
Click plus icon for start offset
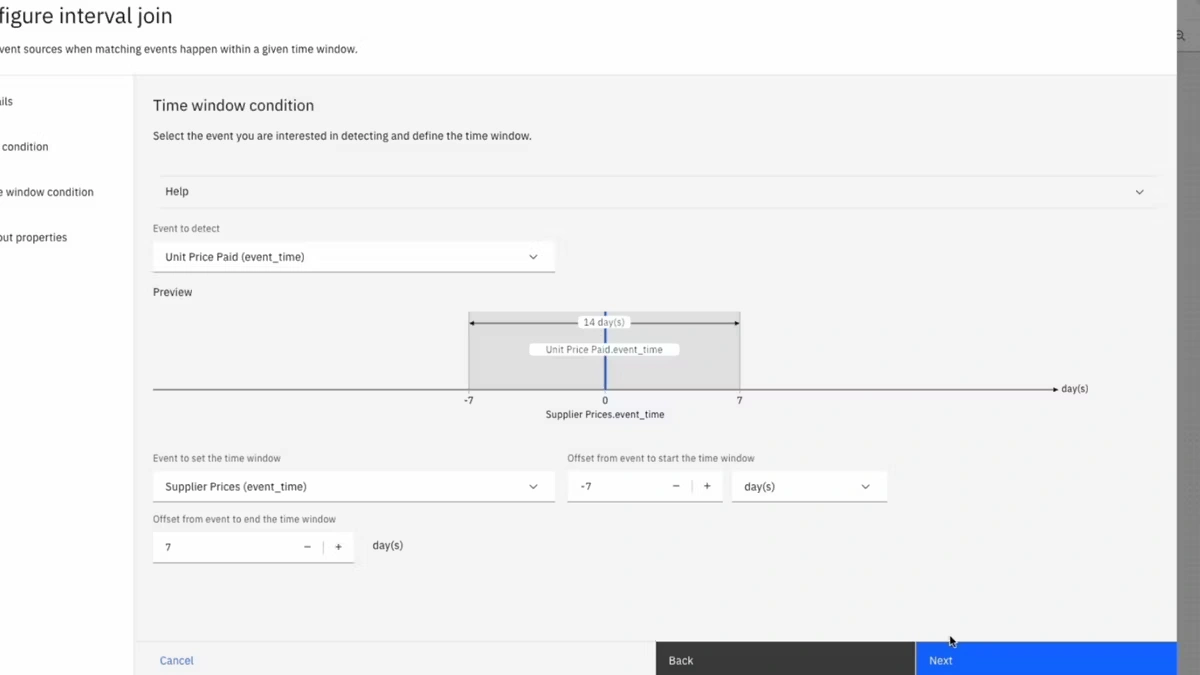point(707,487)
